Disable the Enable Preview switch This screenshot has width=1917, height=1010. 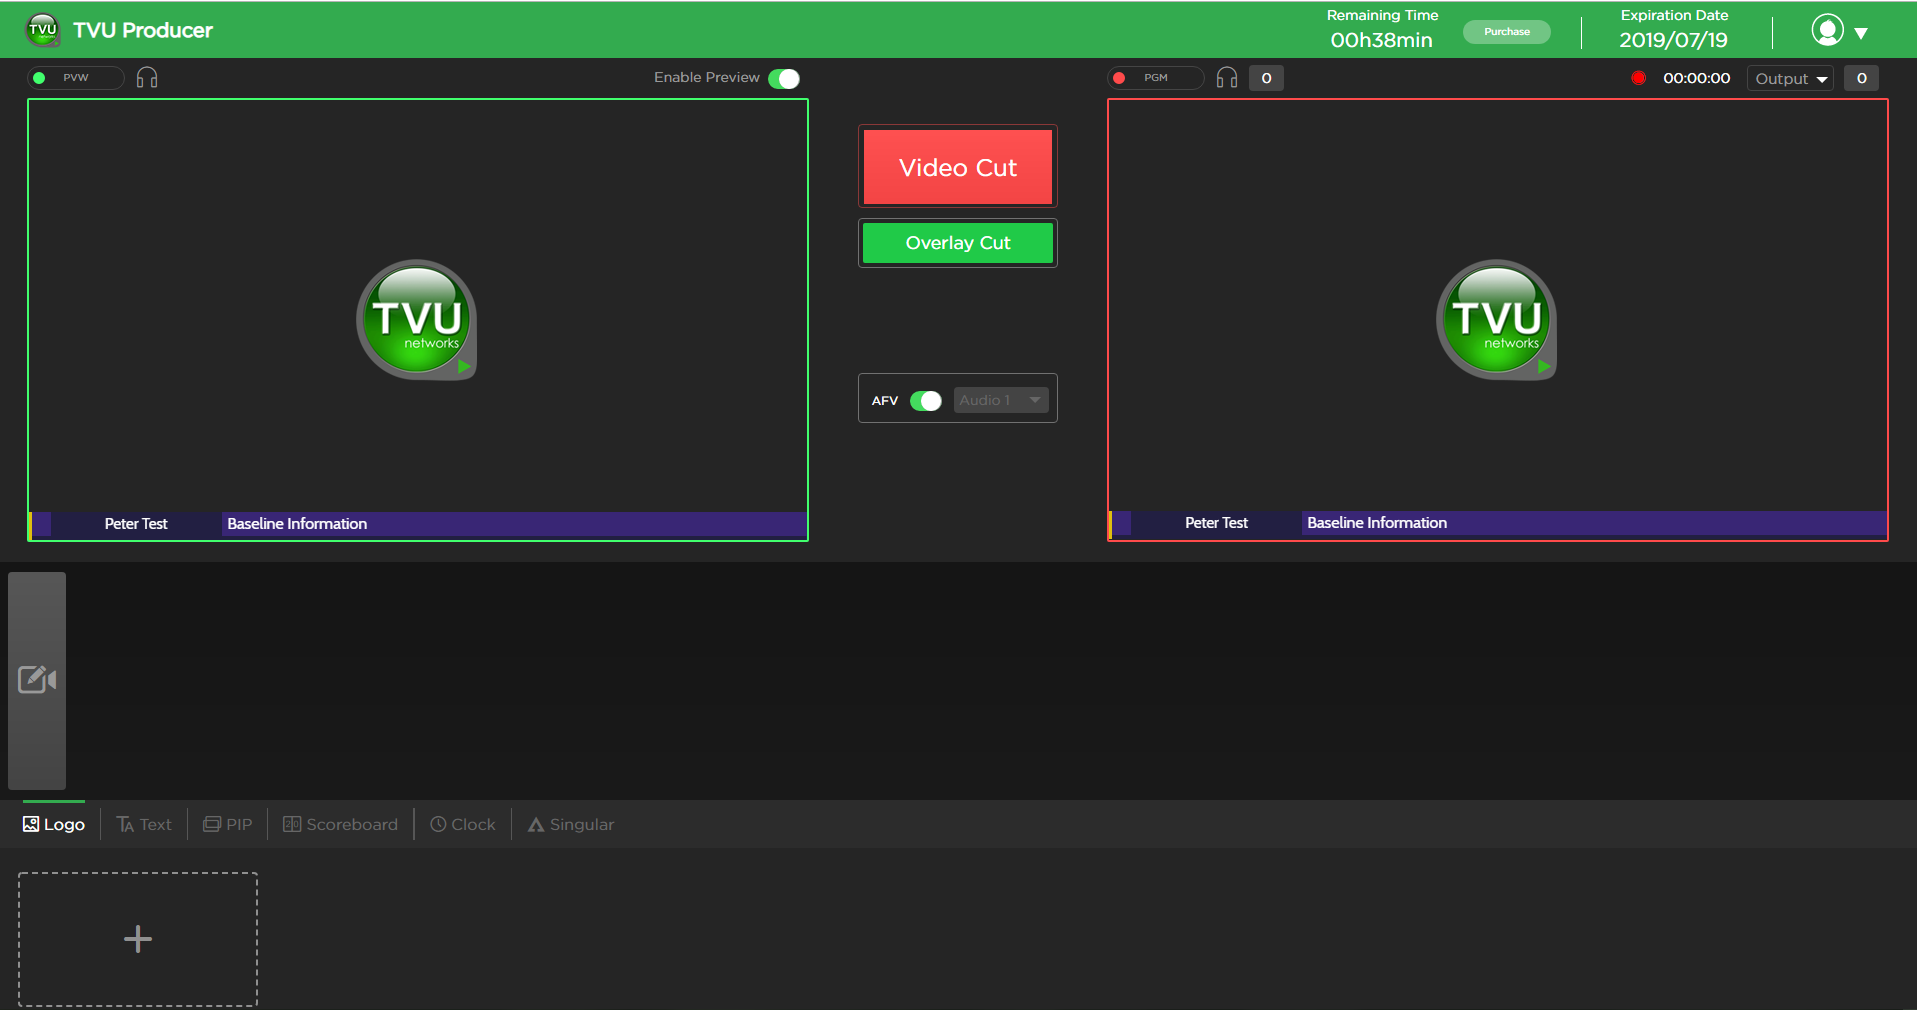coord(784,79)
